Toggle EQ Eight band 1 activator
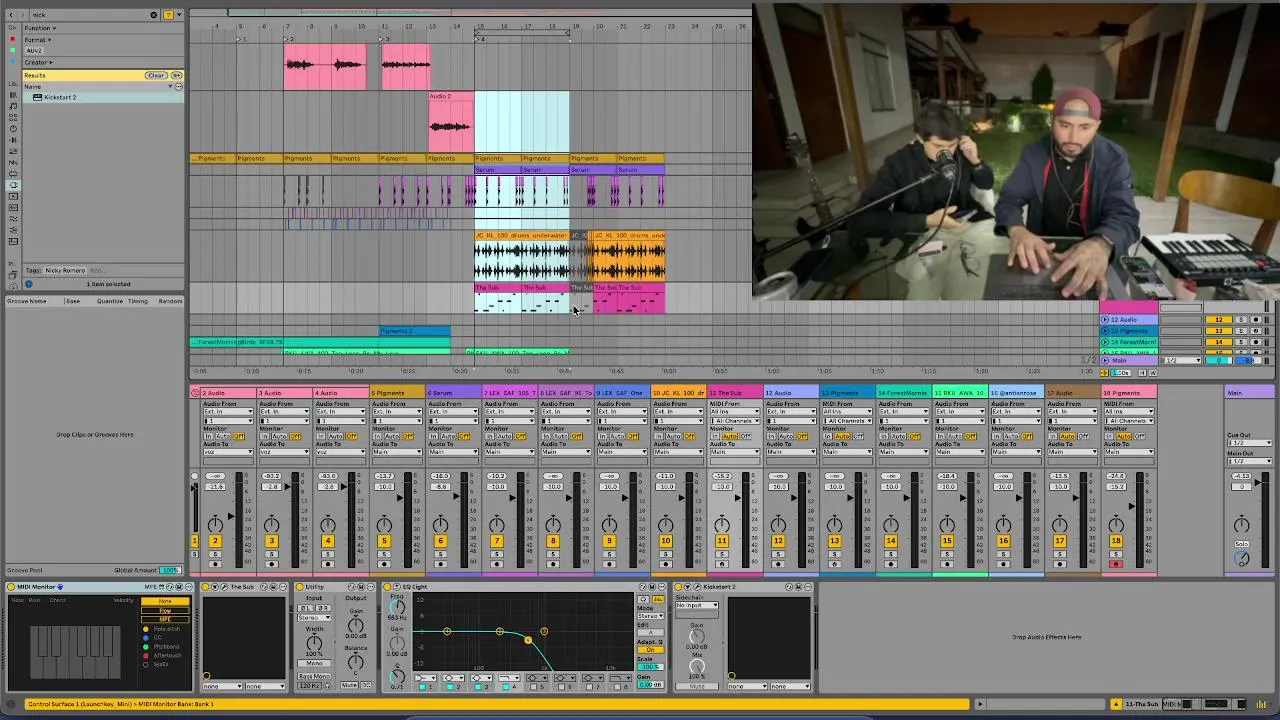The width and height of the screenshot is (1280, 720). pyautogui.click(x=423, y=687)
